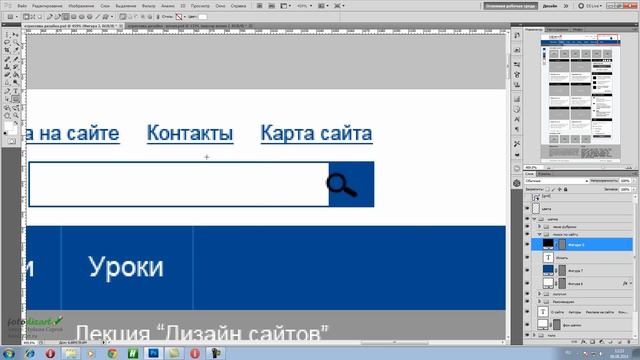
Task: Open the Просмотр menu
Action: 200,6
